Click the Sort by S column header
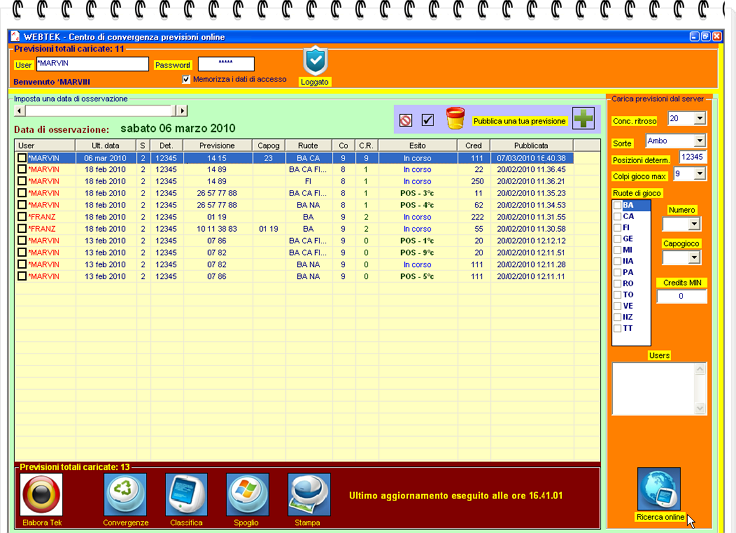The height and width of the screenshot is (533, 736). (x=143, y=145)
